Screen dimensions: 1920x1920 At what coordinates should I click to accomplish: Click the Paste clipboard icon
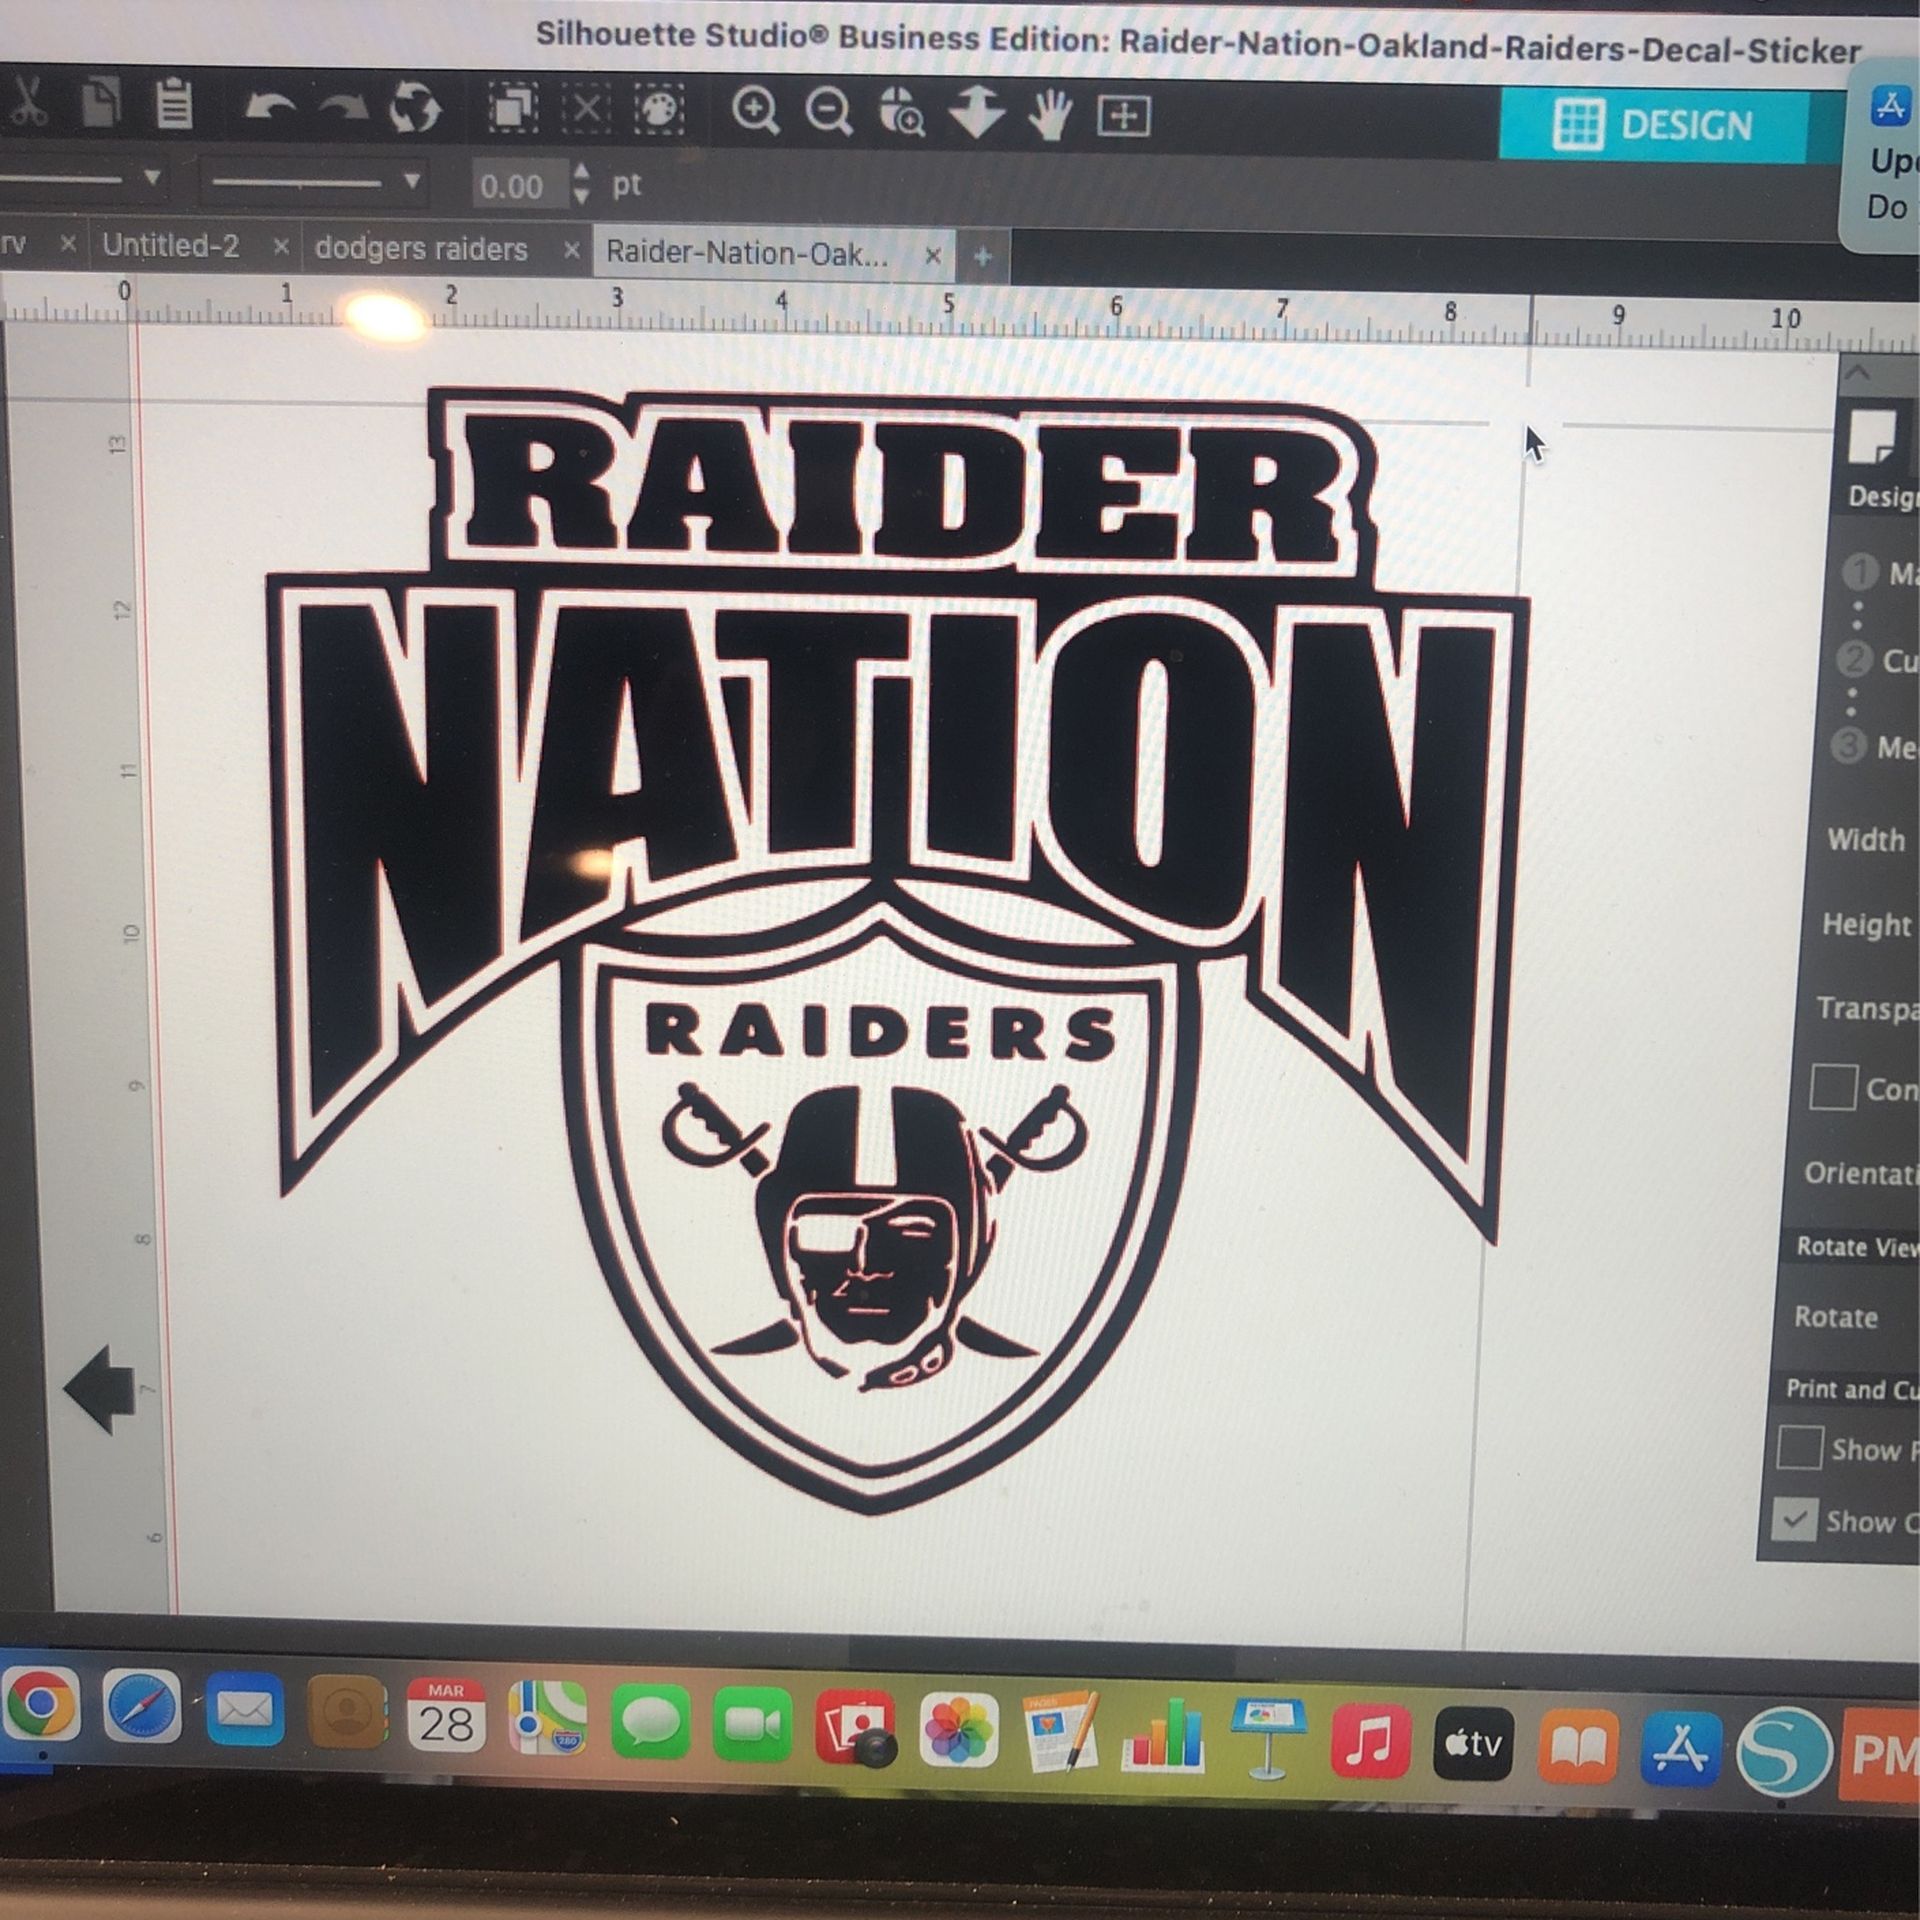click(173, 104)
